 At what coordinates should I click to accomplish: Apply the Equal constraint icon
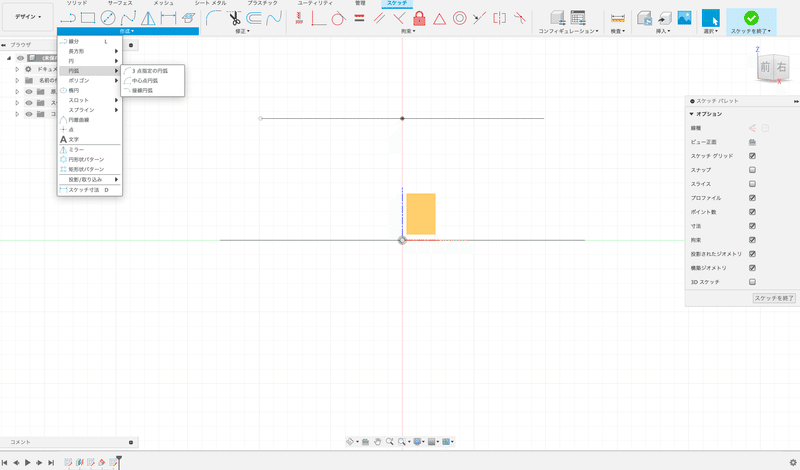(359, 18)
